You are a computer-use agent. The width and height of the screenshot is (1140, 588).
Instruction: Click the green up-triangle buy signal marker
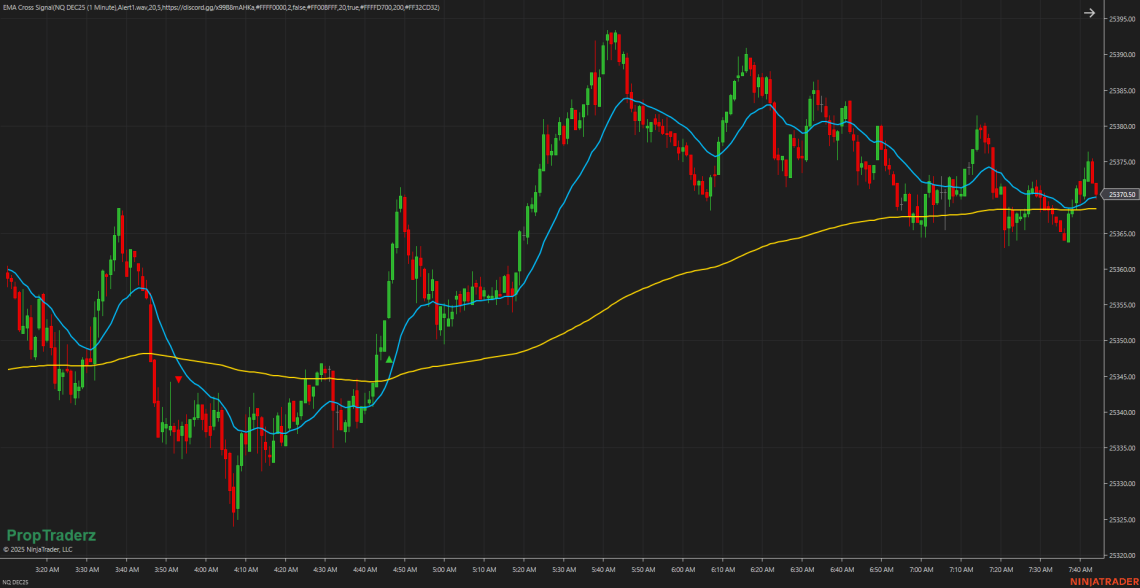(x=388, y=359)
